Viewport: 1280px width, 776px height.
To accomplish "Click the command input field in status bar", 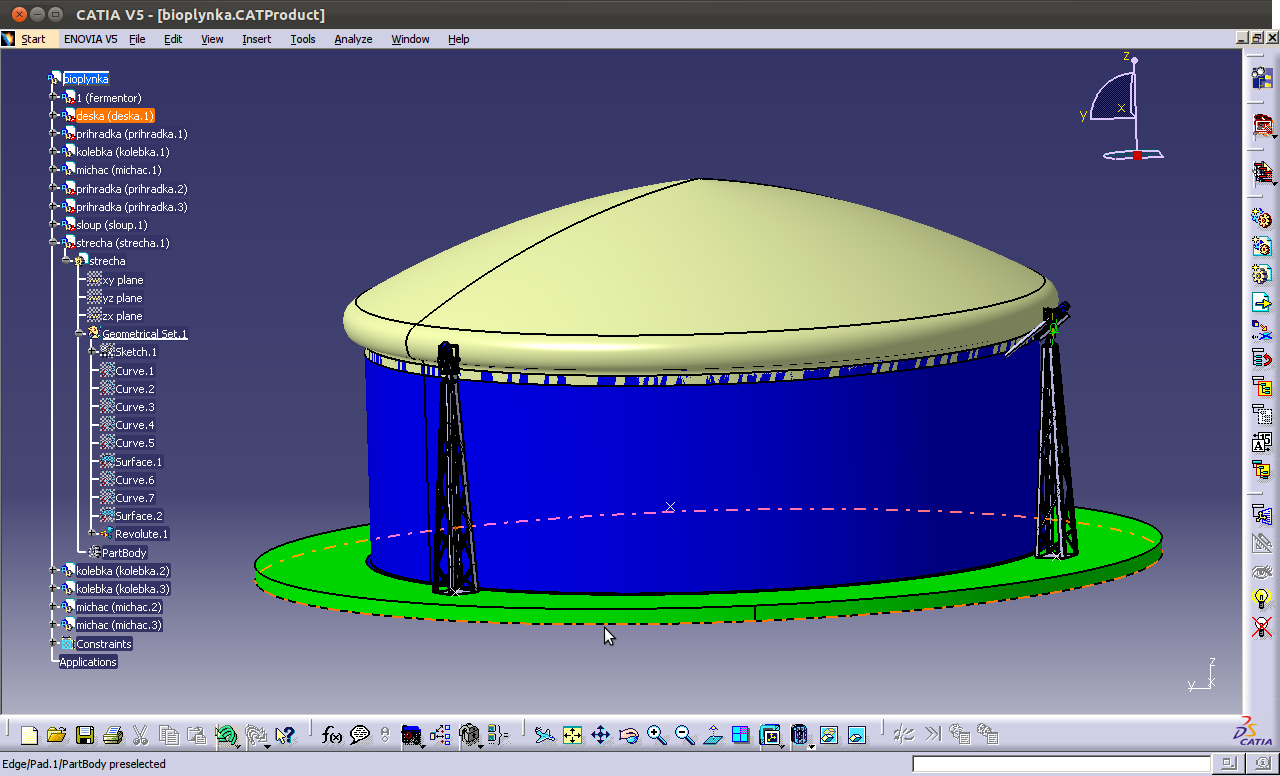I will click(1062, 764).
